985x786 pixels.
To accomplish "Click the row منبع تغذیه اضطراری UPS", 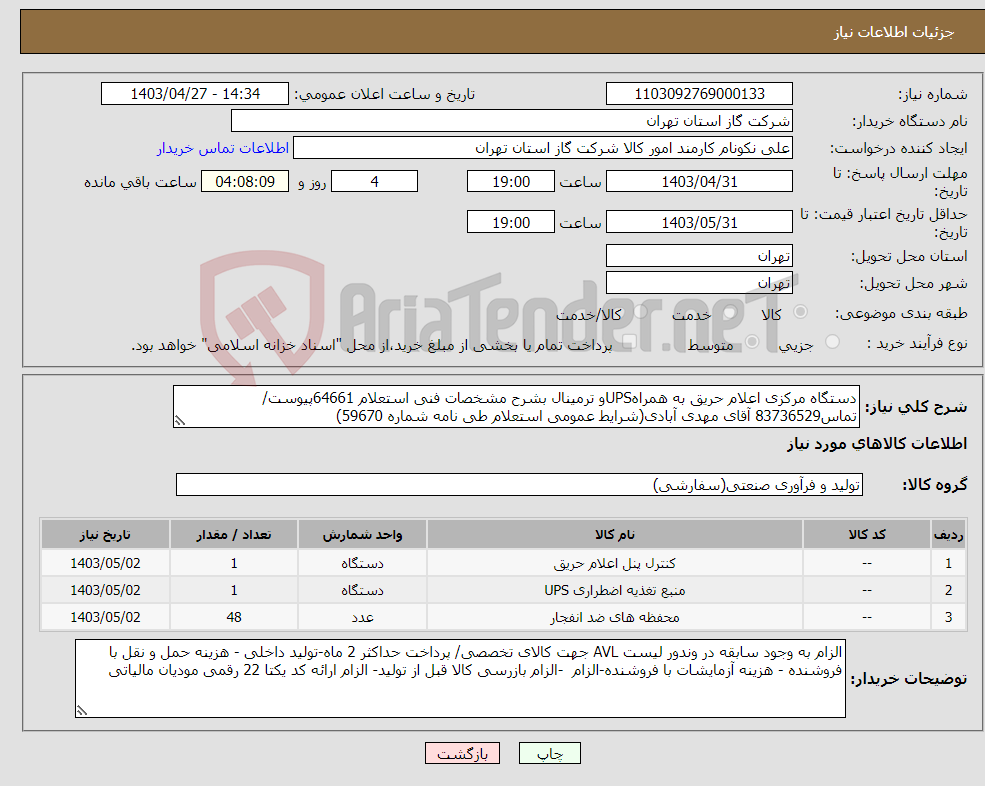I will pyautogui.click(x=503, y=590).
